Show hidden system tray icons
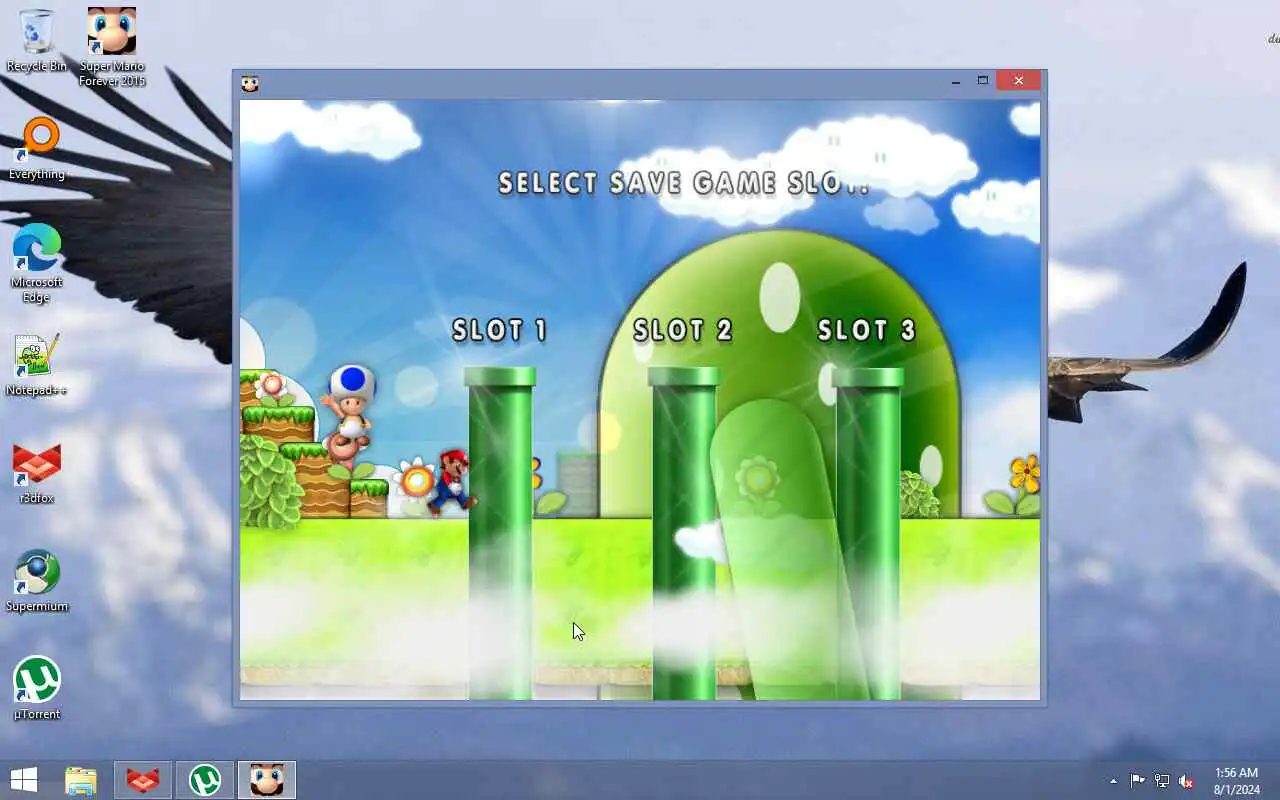1280x800 pixels. click(x=1113, y=781)
